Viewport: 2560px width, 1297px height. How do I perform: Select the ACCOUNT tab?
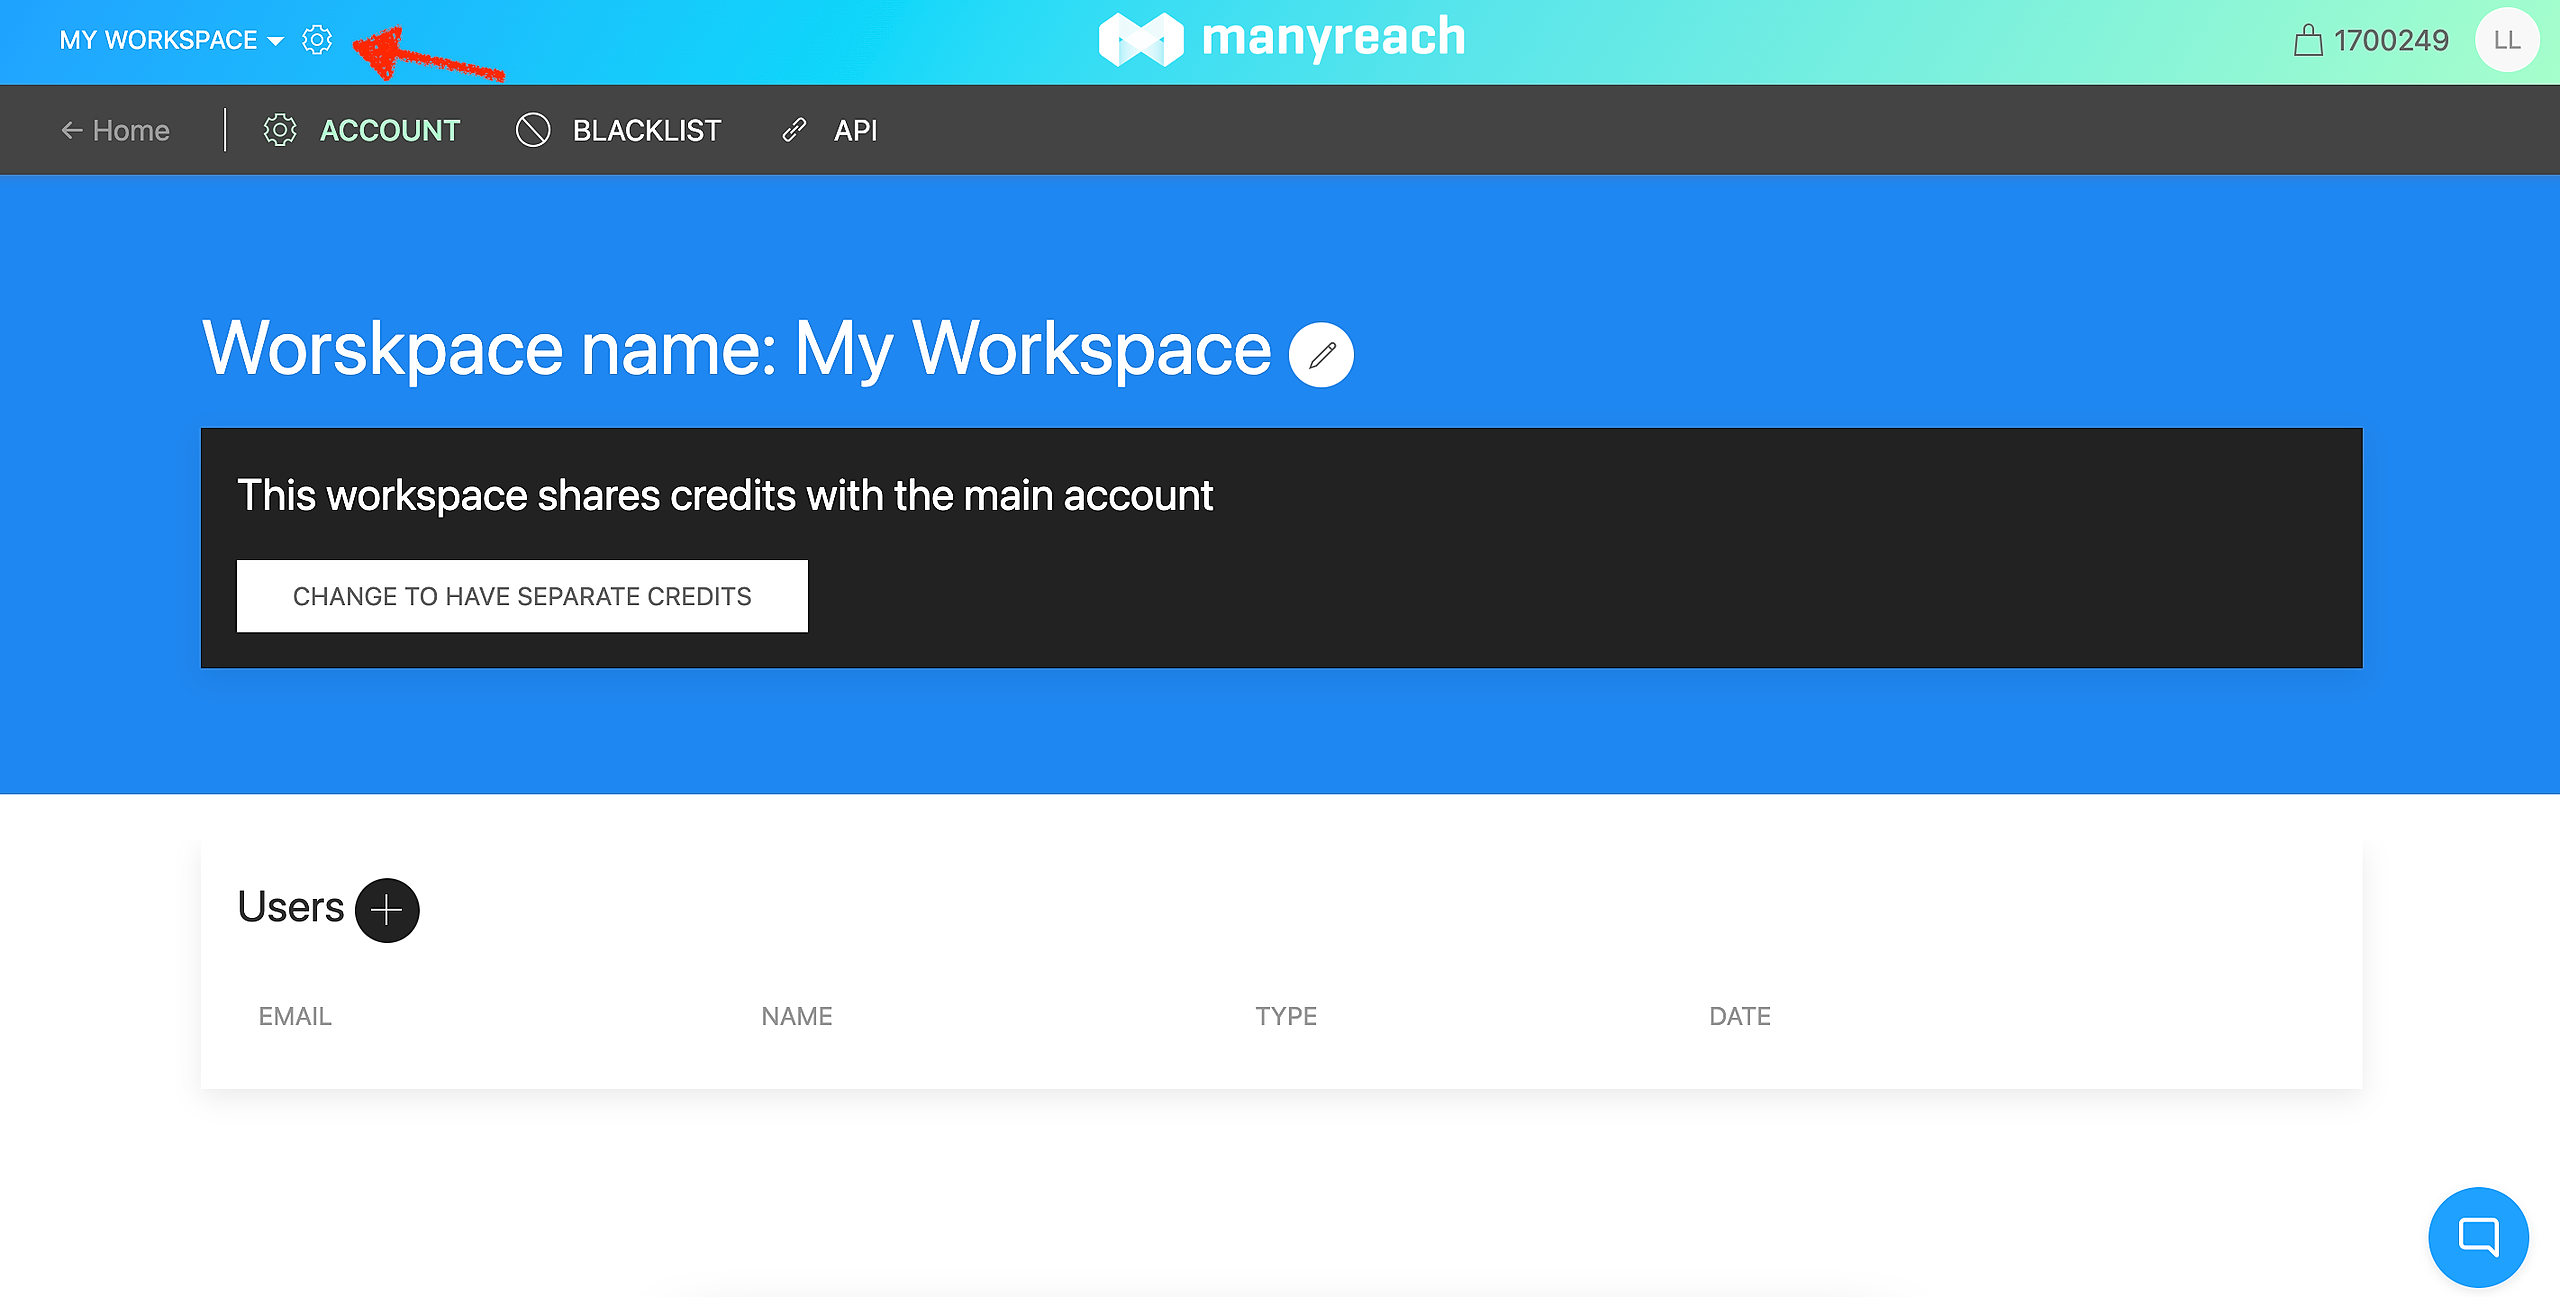[x=389, y=130]
